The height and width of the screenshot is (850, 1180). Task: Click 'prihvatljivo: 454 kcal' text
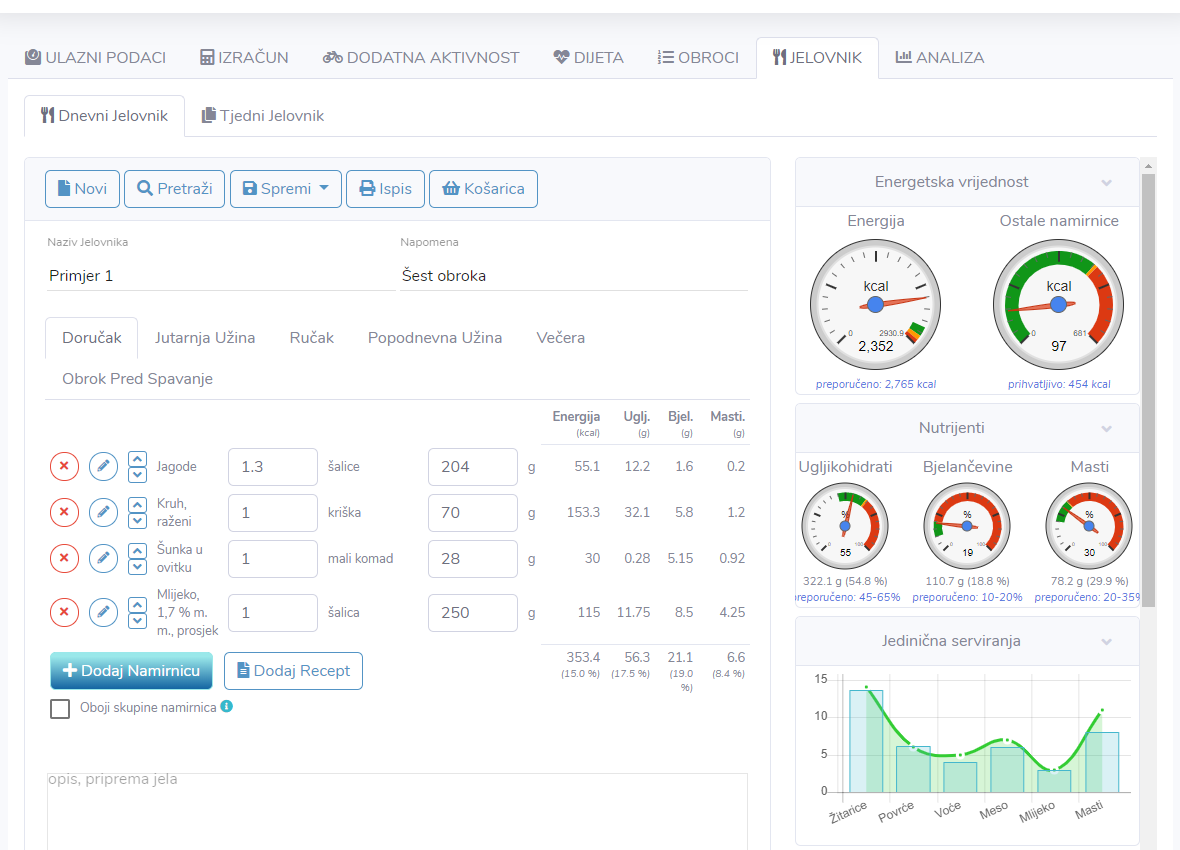coord(1059,384)
